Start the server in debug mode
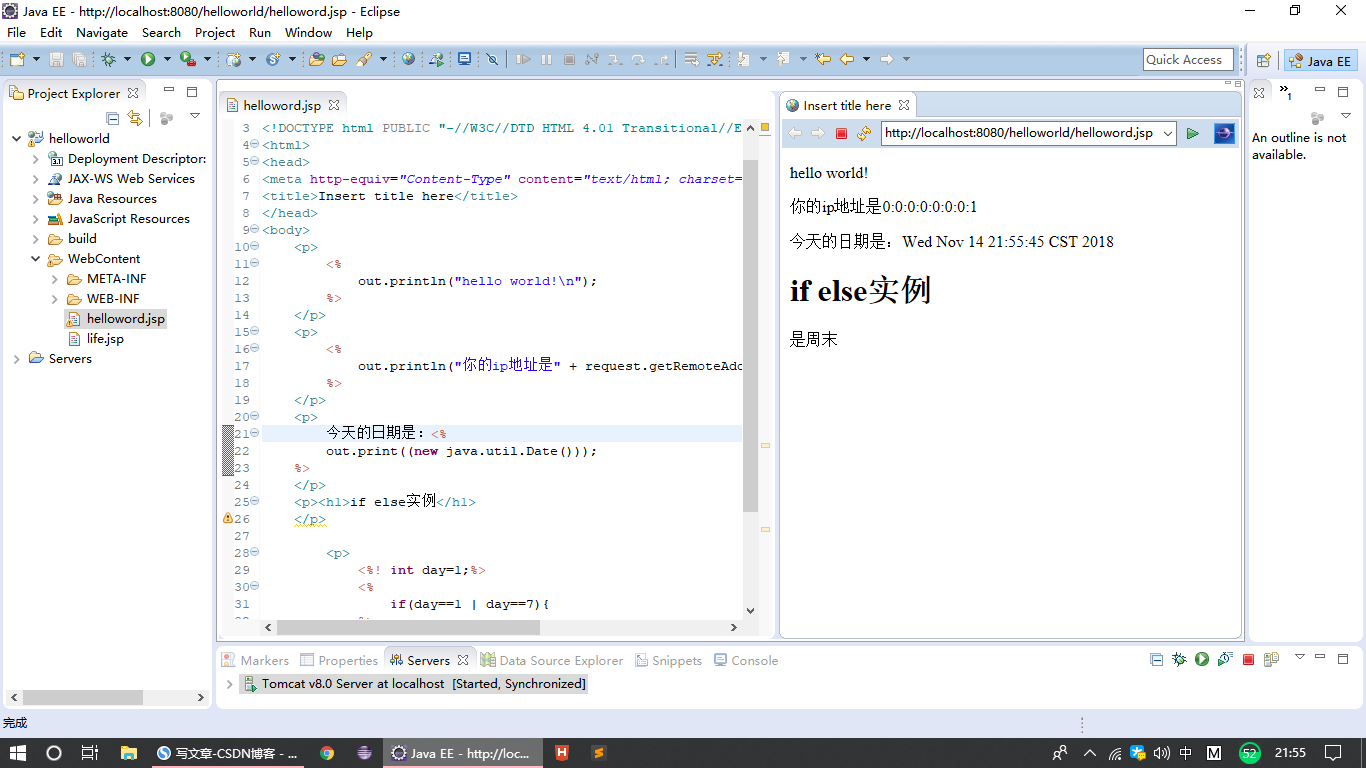Screen dimensions: 1366x768 pos(1179,659)
